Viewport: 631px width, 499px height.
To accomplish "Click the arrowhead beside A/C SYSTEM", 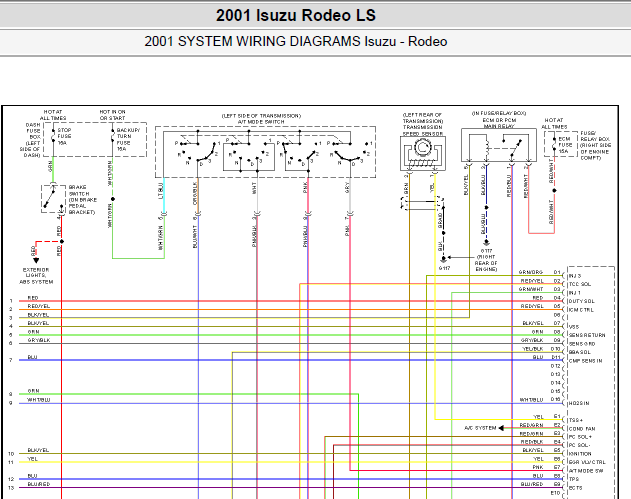I will click(501, 428).
